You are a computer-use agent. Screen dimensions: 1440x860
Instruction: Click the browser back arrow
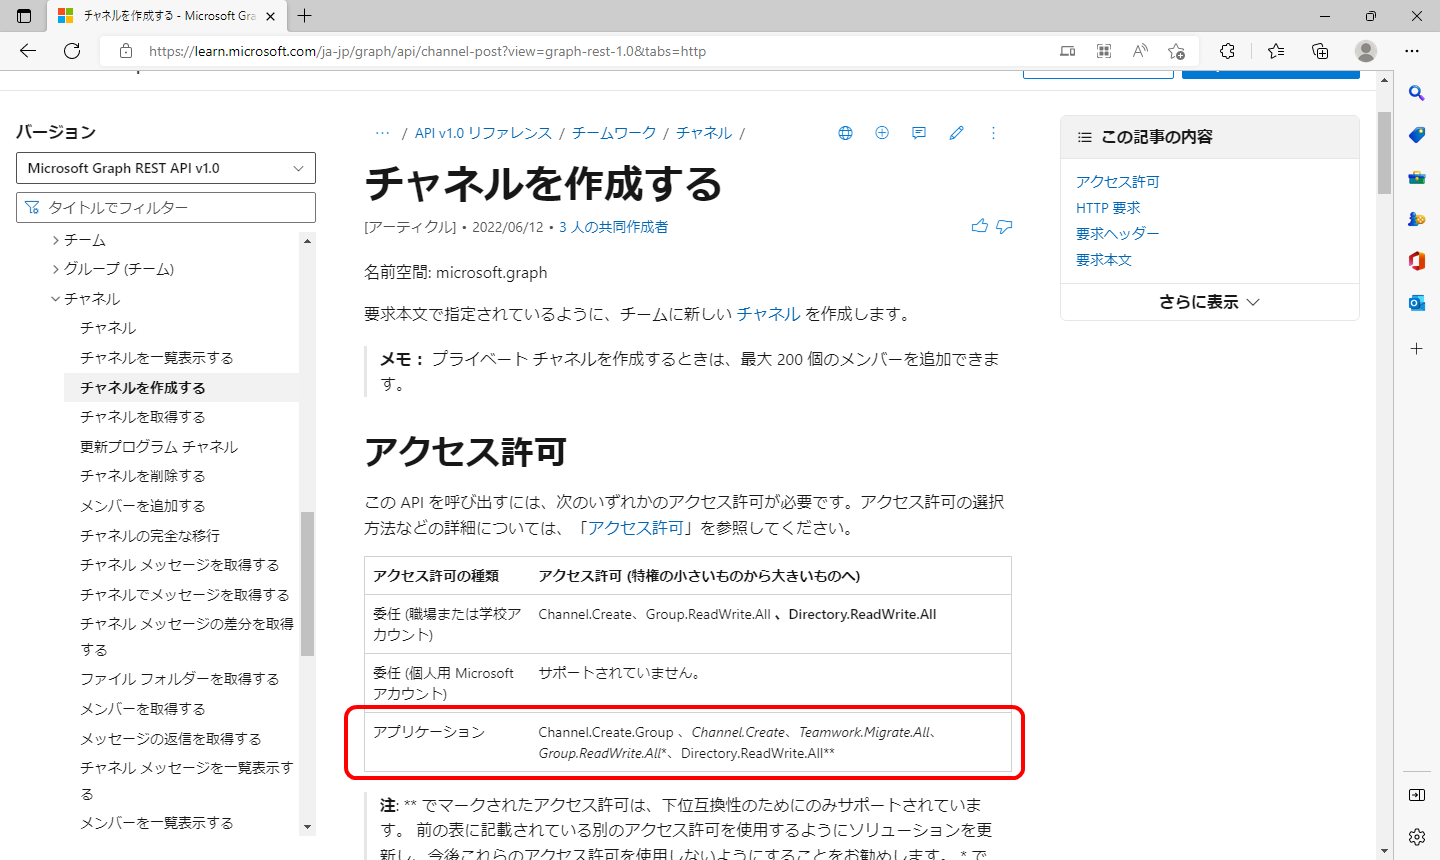point(28,51)
